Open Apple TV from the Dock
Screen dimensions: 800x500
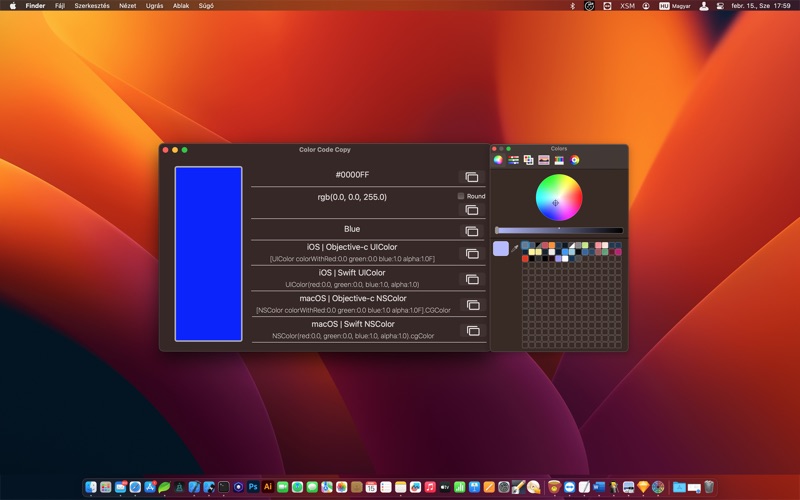pos(445,487)
